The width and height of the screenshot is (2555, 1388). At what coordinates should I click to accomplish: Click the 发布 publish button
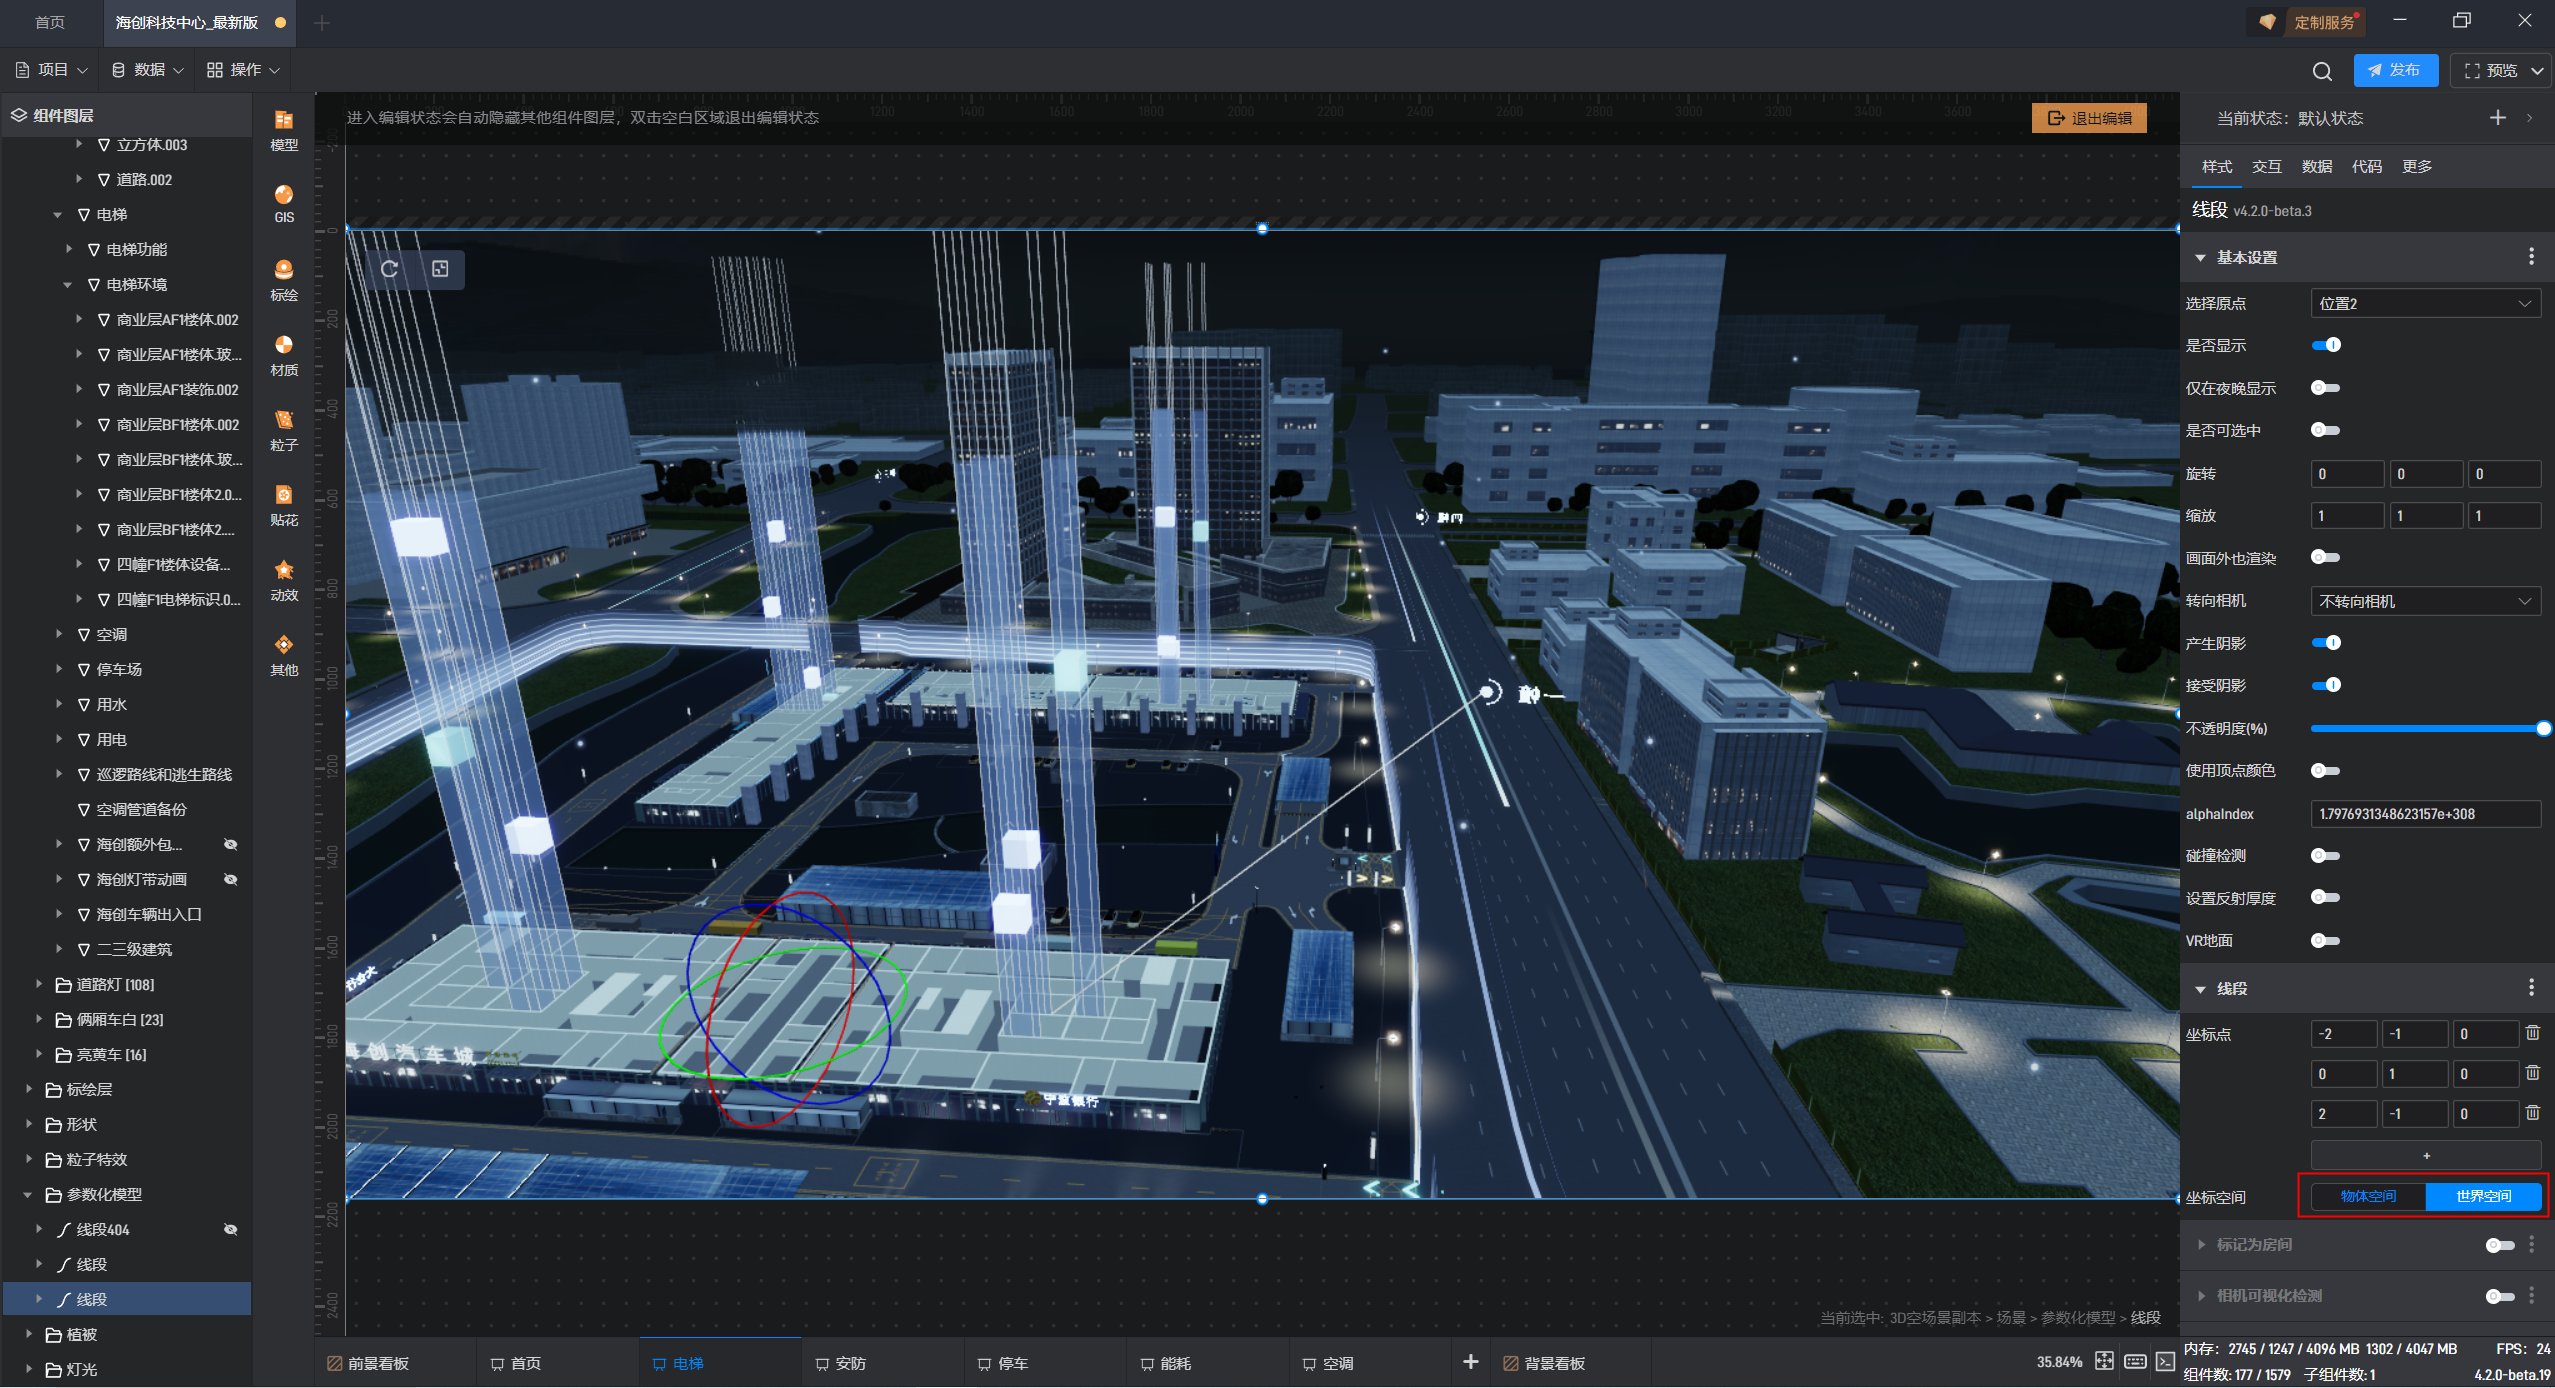click(x=2395, y=71)
